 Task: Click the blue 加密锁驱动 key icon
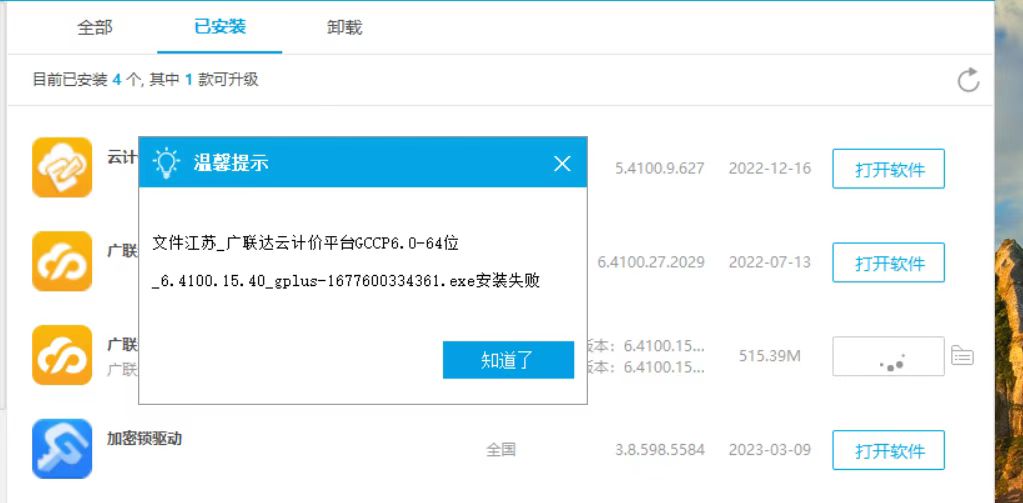[62, 449]
